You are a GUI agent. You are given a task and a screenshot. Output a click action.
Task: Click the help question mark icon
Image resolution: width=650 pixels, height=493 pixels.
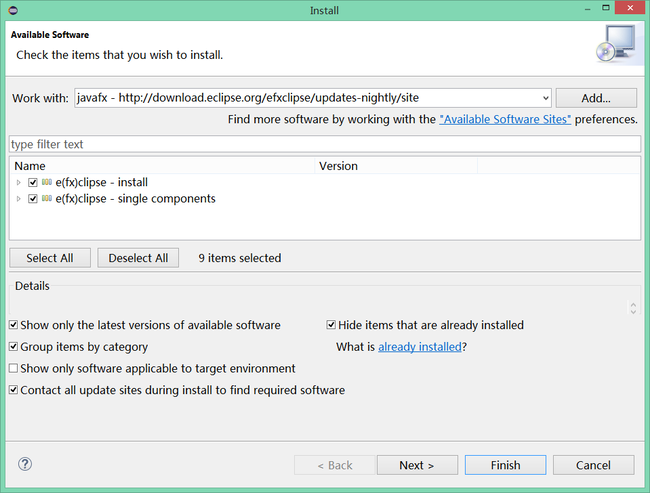click(25, 464)
